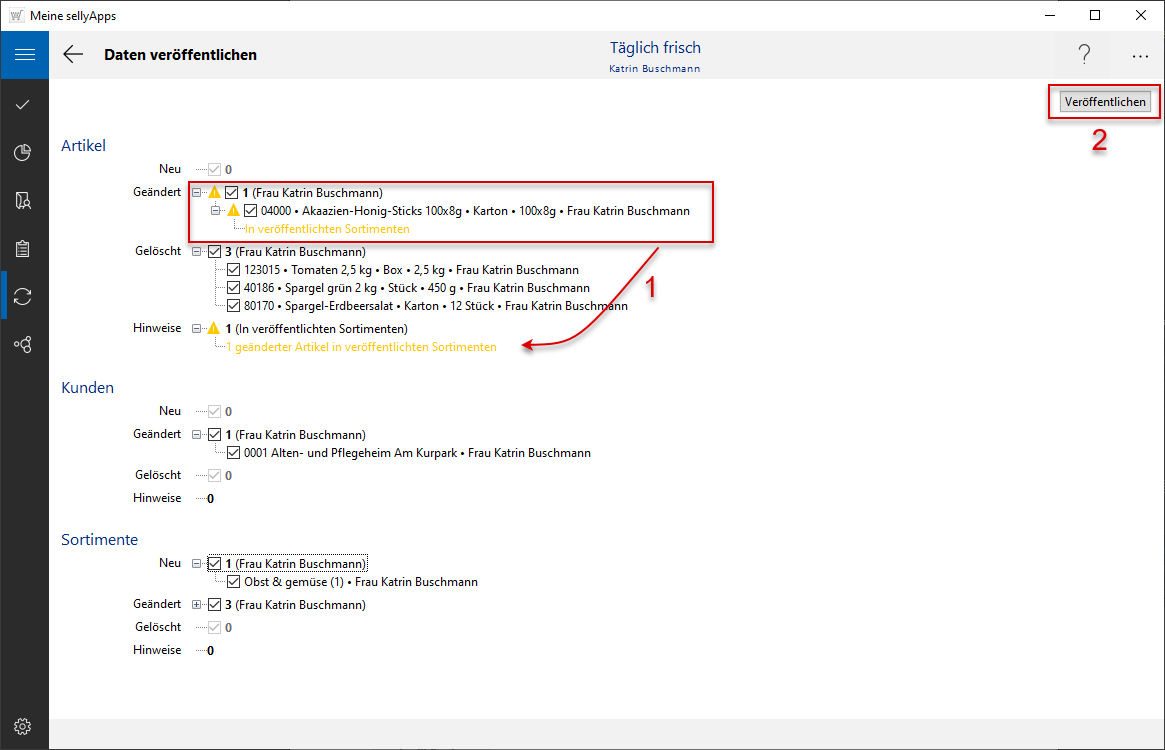Open the document search sidebar icon

24,200
